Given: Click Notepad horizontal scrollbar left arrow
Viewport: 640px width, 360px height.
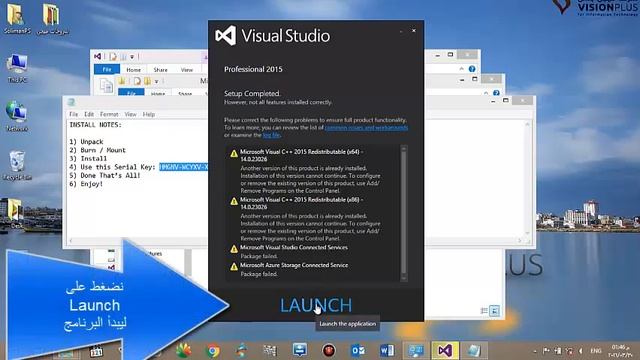Looking at the screenshot, I should pos(71,241).
